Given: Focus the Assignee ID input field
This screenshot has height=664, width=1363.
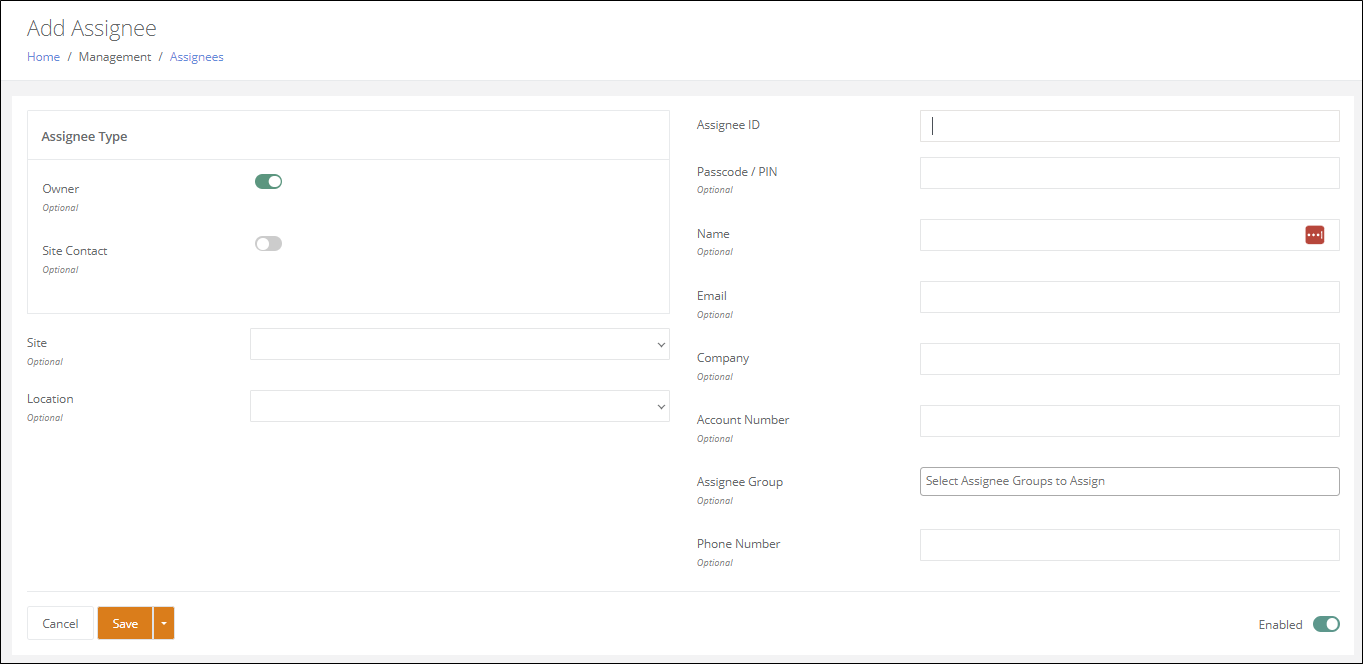Looking at the screenshot, I should (x=1129, y=126).
